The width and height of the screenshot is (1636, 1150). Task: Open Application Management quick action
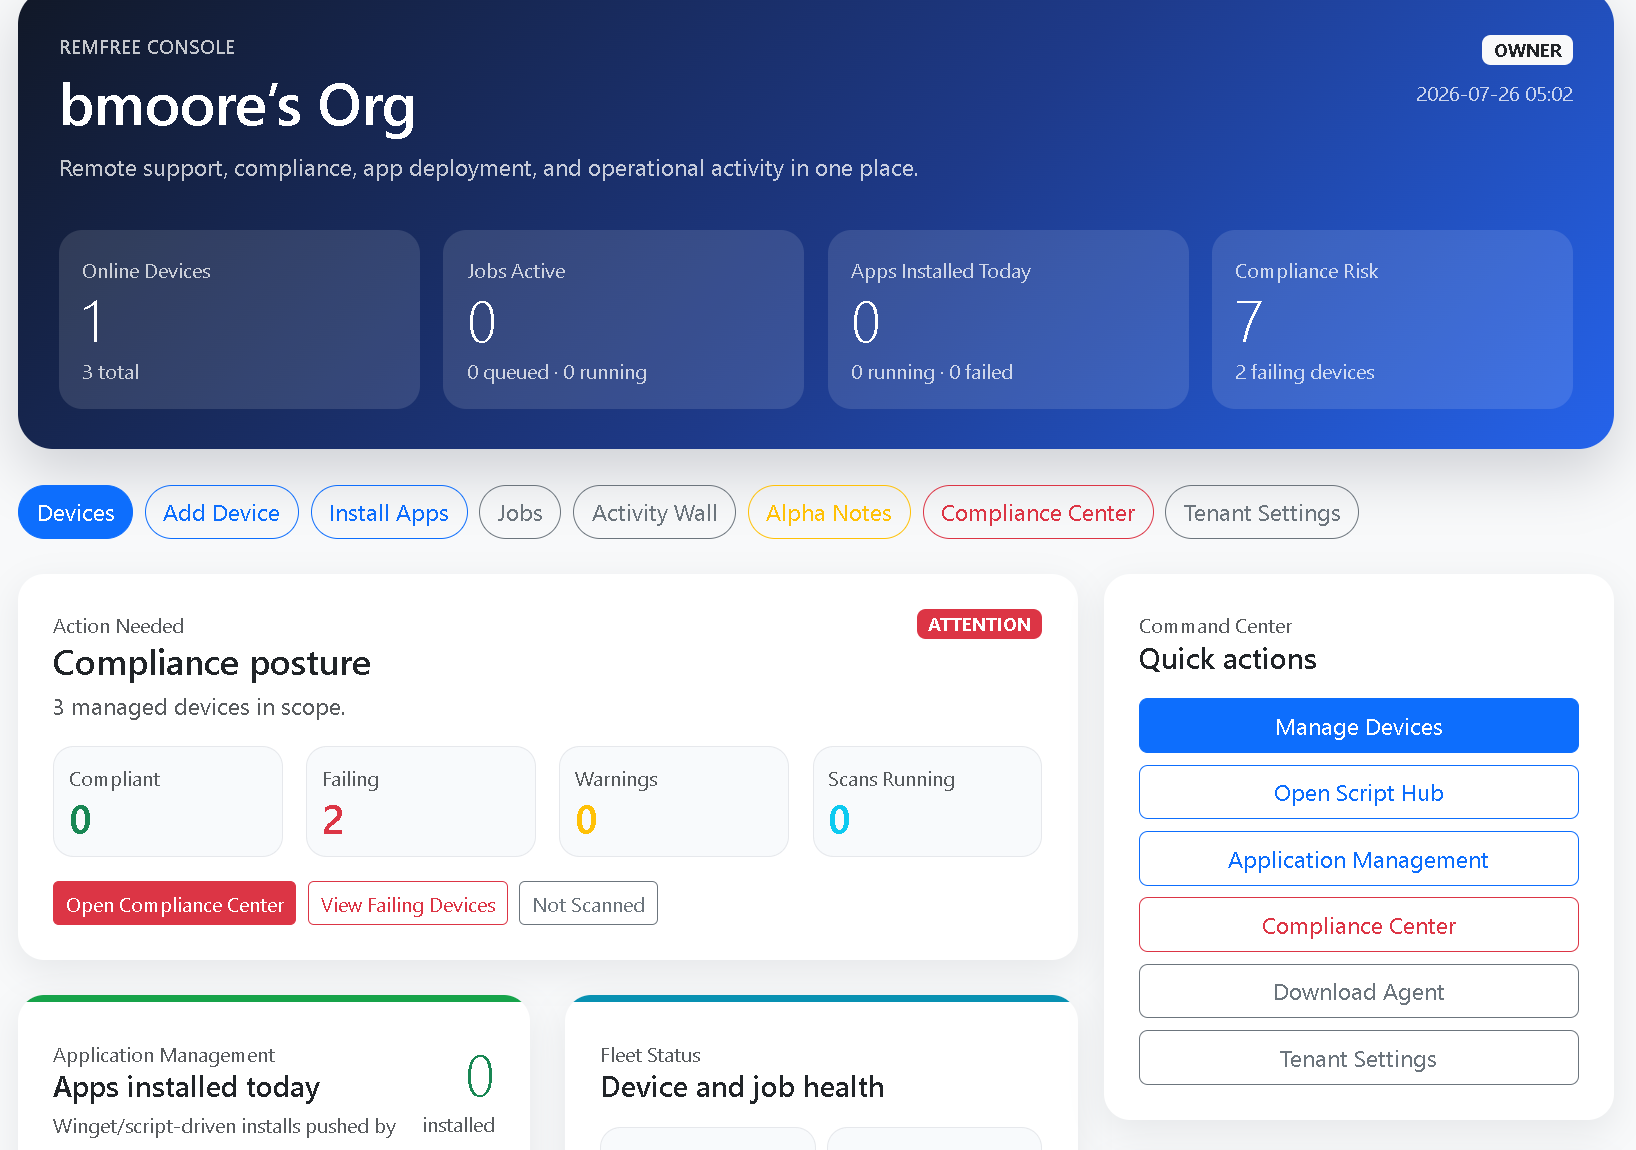(x=1358, y=858)
